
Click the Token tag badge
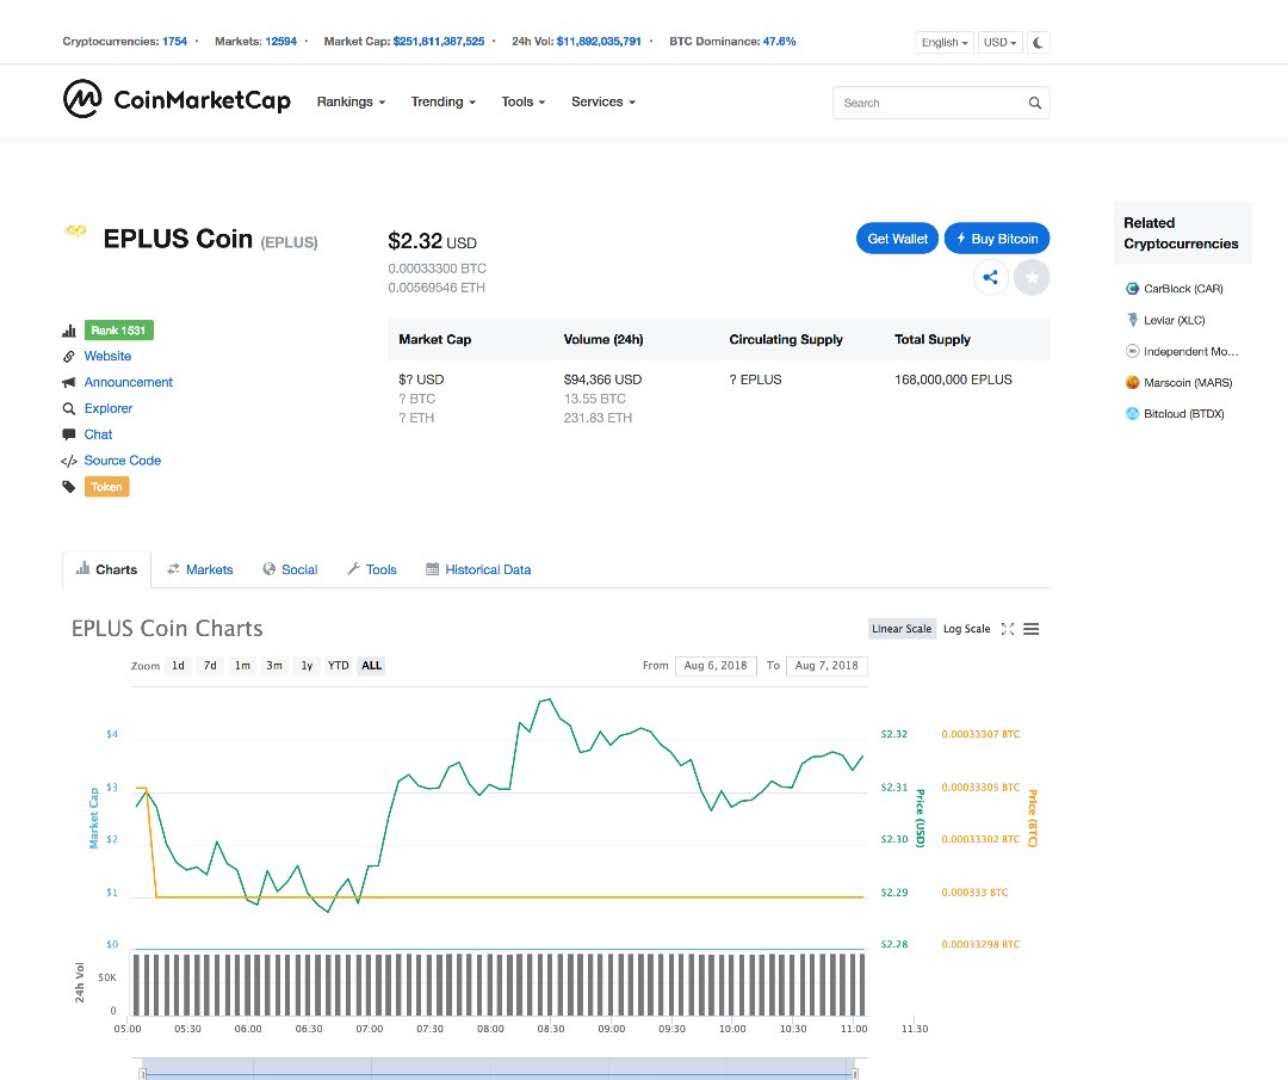(x=107, y=487)
